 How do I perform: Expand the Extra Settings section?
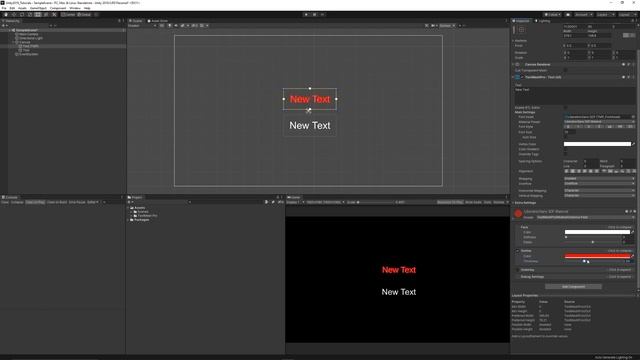pyautogui.click(x=525, y=203)
